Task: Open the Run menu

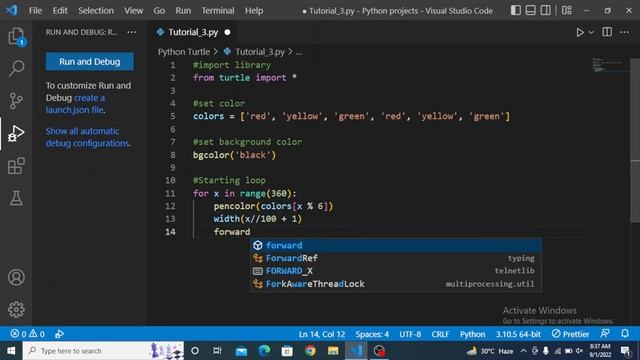Action: click(x=183, y=11)
